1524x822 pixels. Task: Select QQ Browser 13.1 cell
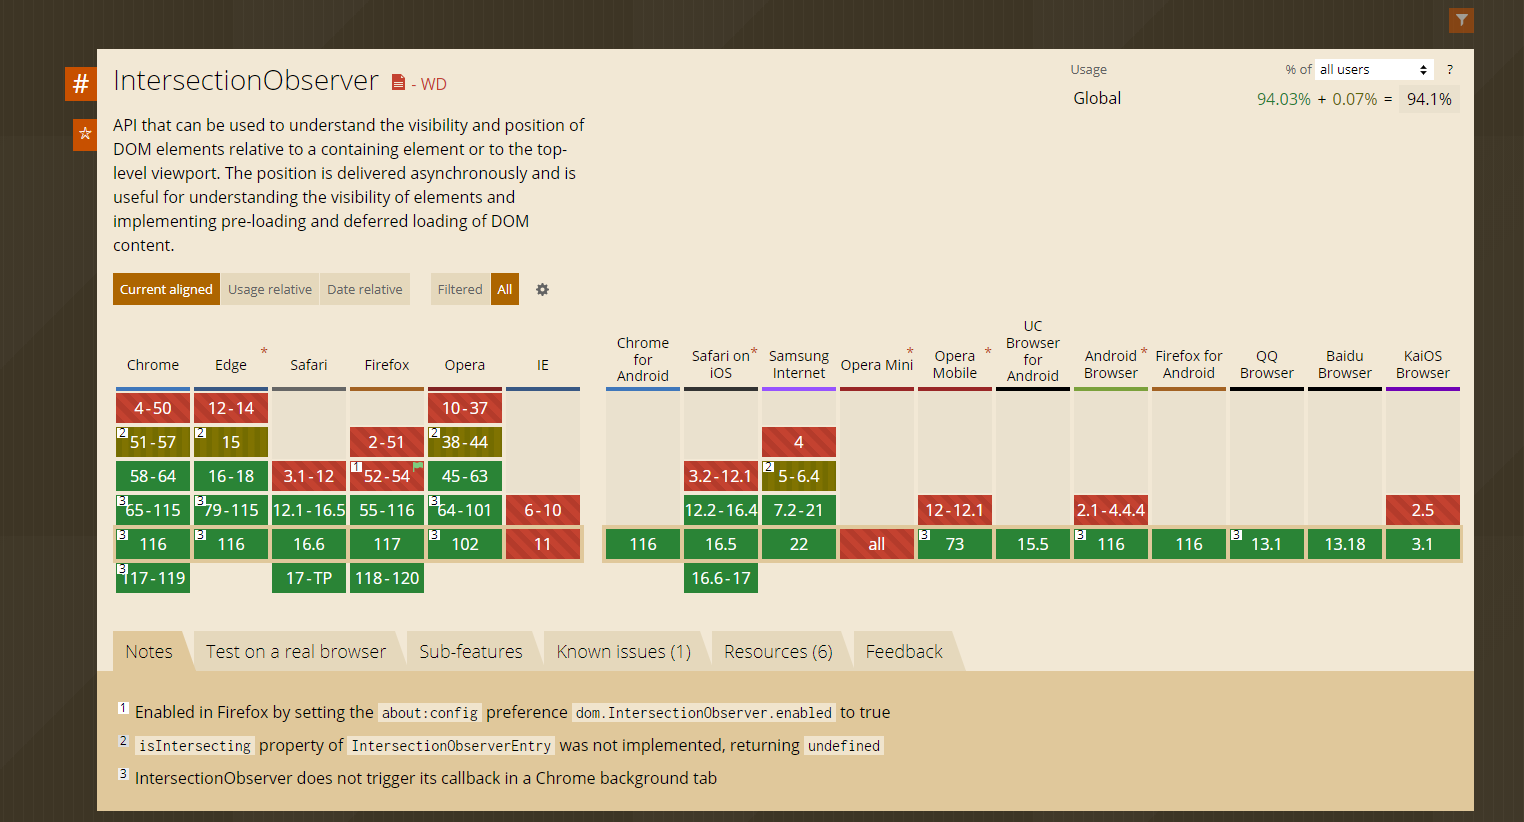(1267, 544)
